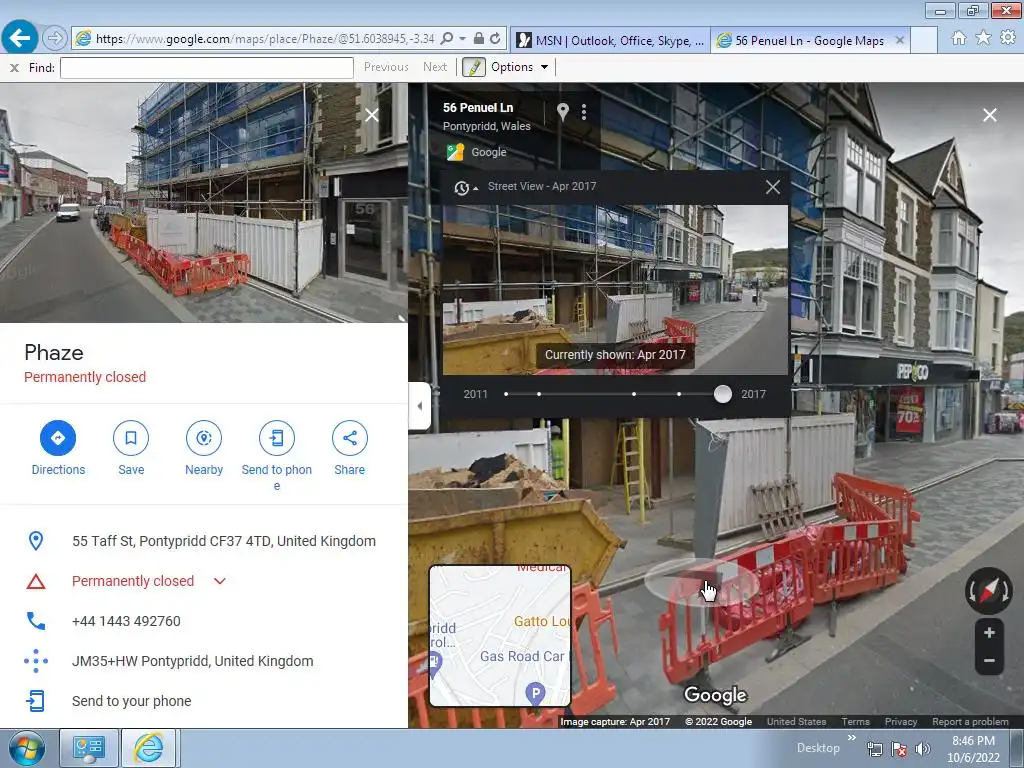Click into the Find text field
The image size is (1024, 768).
(207, 67)
